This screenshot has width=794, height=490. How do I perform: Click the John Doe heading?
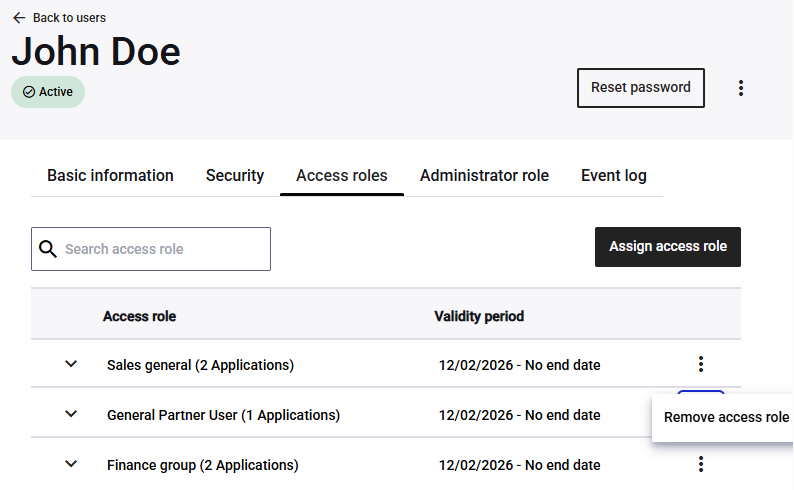[96, 51]
